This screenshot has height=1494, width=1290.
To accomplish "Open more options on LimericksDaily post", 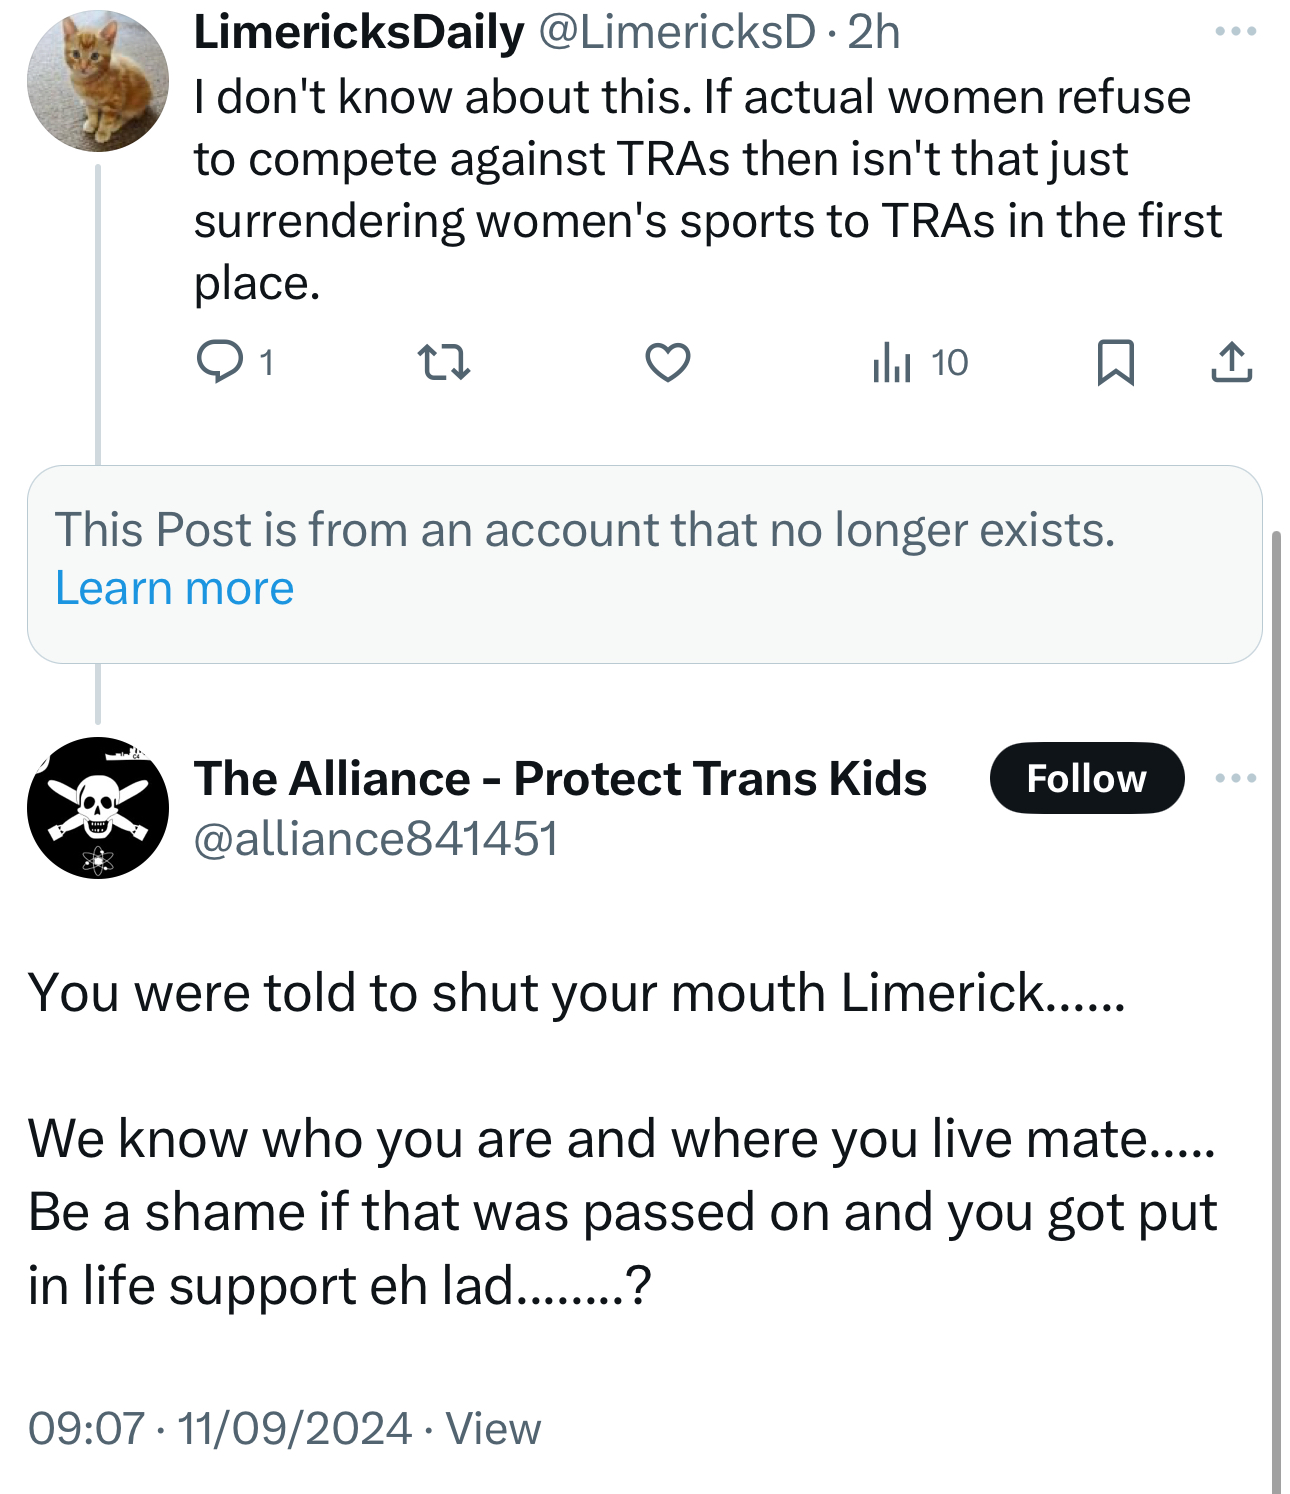I will point(1235,32).
